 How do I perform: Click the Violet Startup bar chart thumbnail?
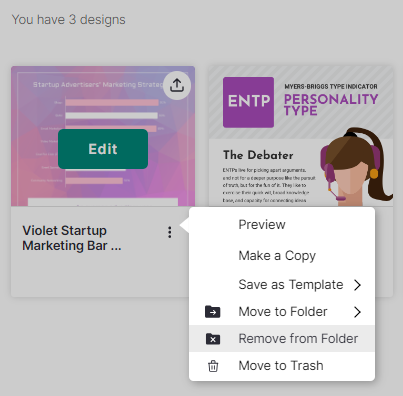[x=103, y=136]
